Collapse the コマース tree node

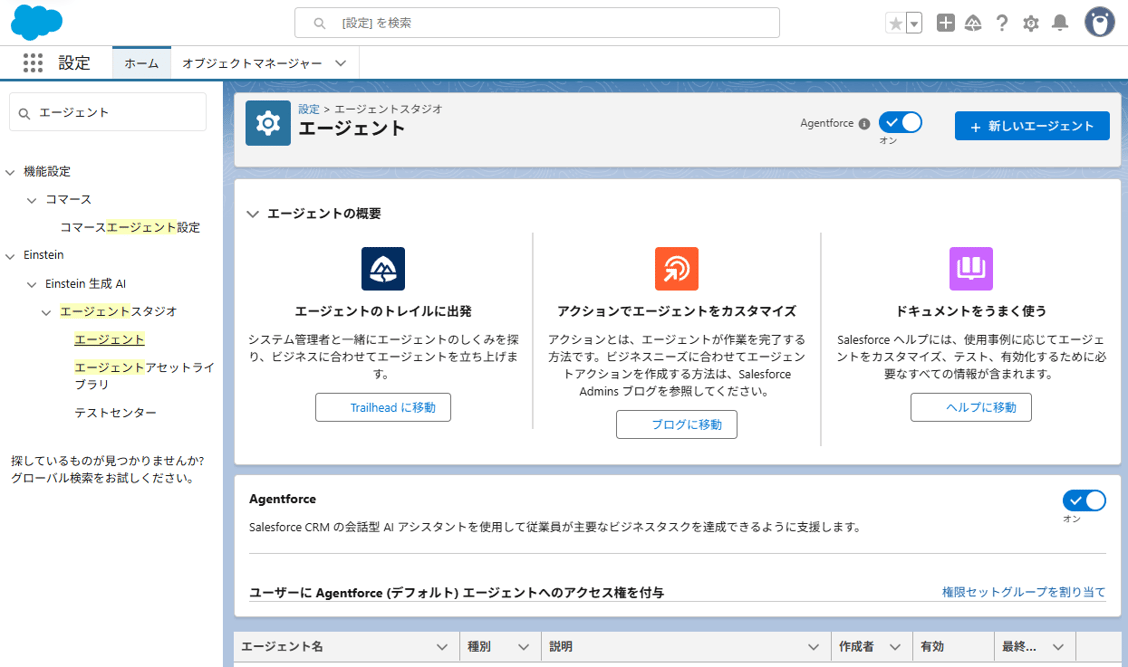[x=32, y=201]
